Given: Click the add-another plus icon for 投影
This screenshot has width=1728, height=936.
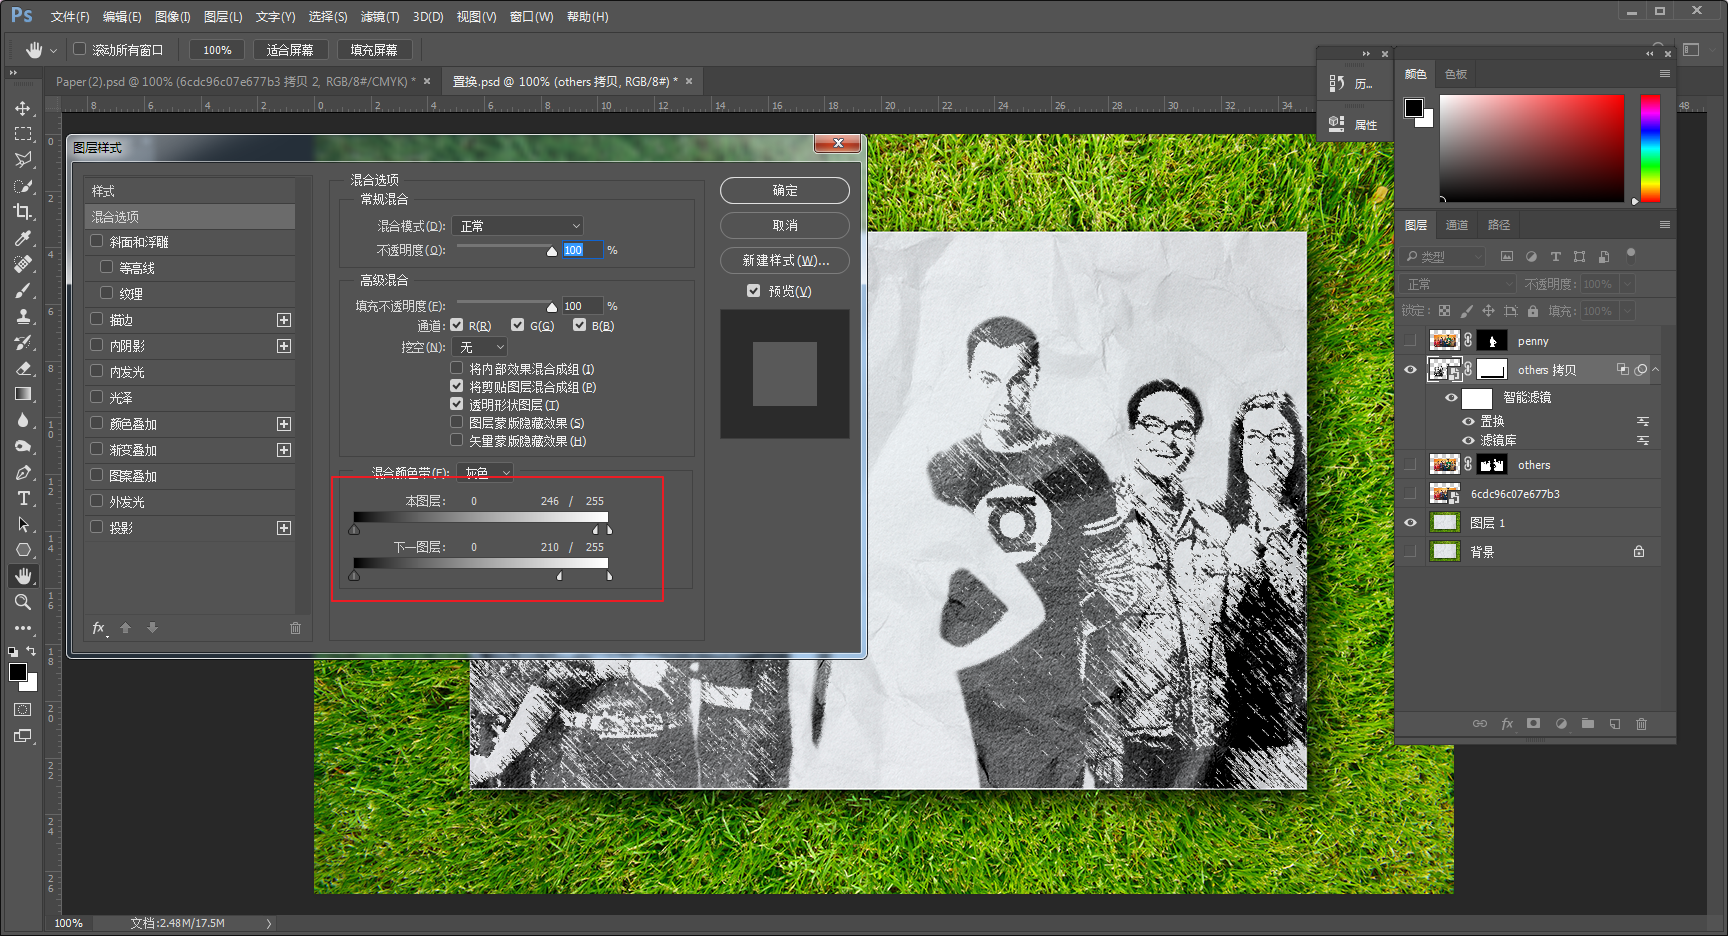Looking at the screenshot, I should click(284, 528).
